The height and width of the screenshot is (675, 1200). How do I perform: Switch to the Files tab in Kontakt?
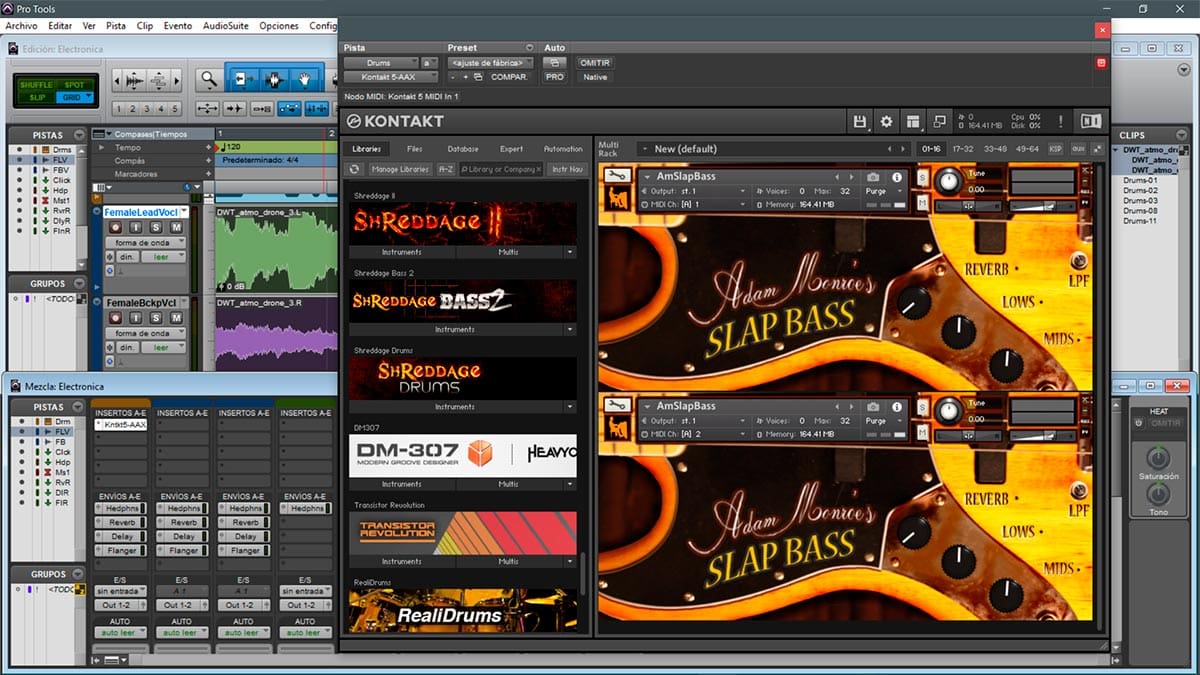(x=417, y=148)
